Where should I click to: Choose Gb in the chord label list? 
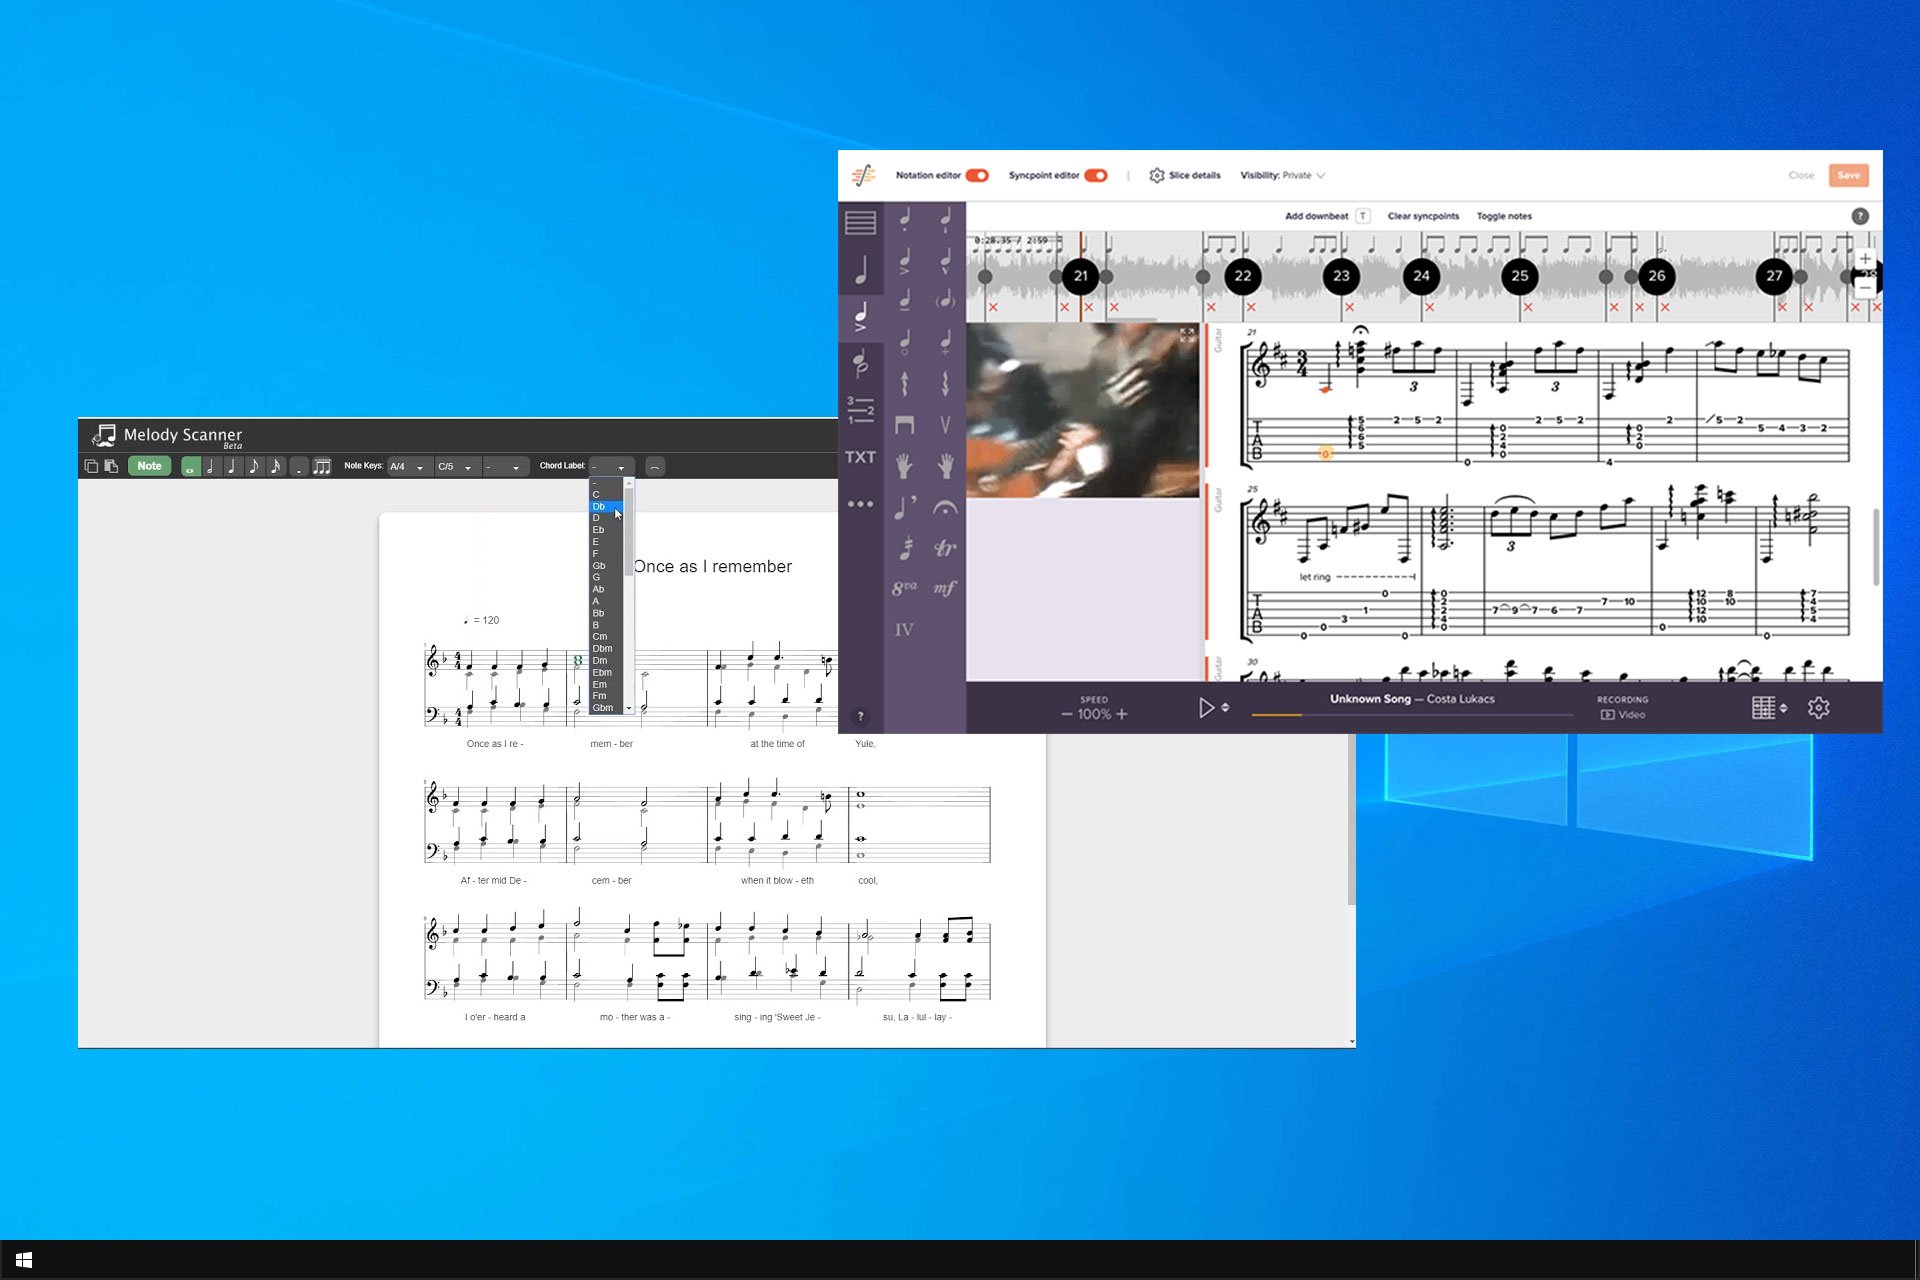point(606,566)
